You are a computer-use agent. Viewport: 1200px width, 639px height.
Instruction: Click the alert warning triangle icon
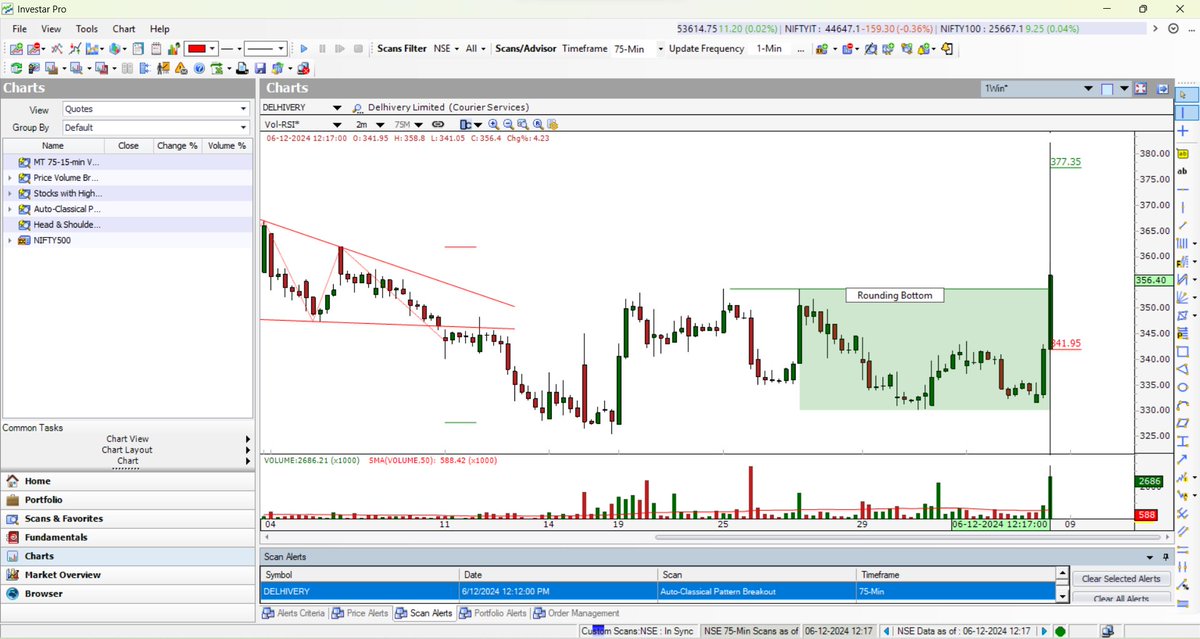[x=181, y=69]
